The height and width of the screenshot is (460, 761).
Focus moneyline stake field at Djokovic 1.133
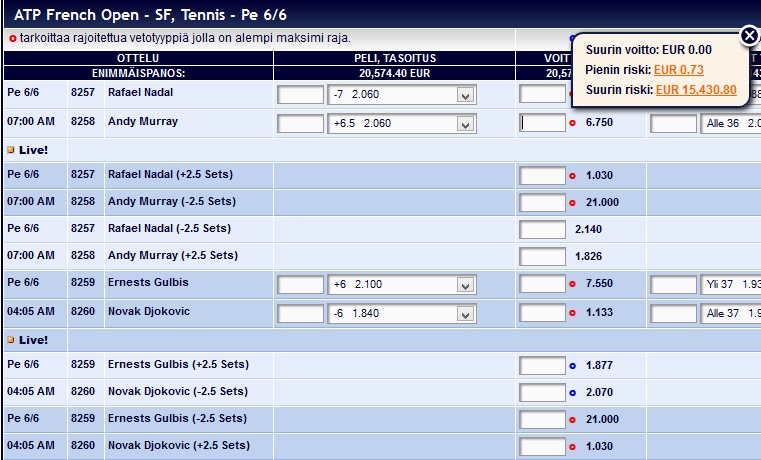[x=542, y=313]
